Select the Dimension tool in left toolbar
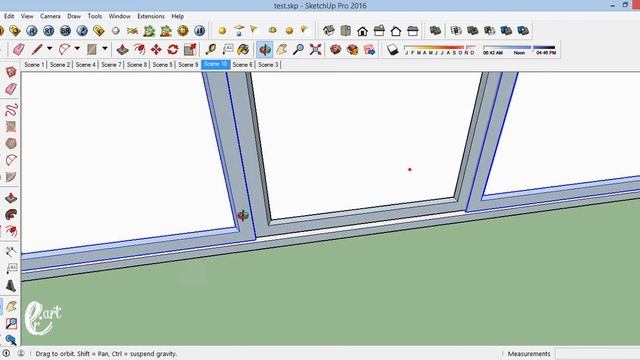This screenshot has width=640, height=360. pos(11,252)
